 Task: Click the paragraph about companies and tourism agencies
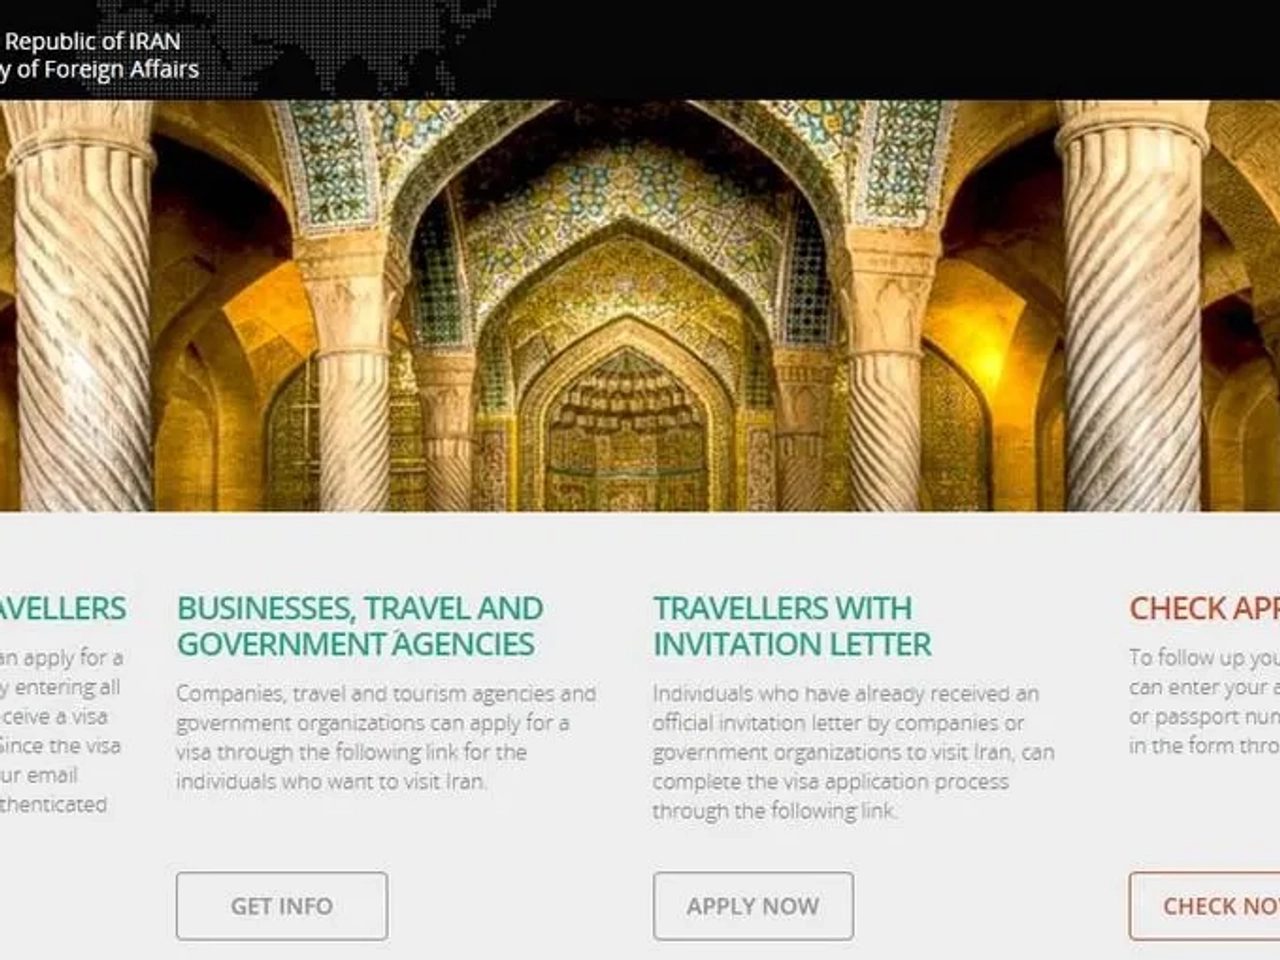(386, 737)
